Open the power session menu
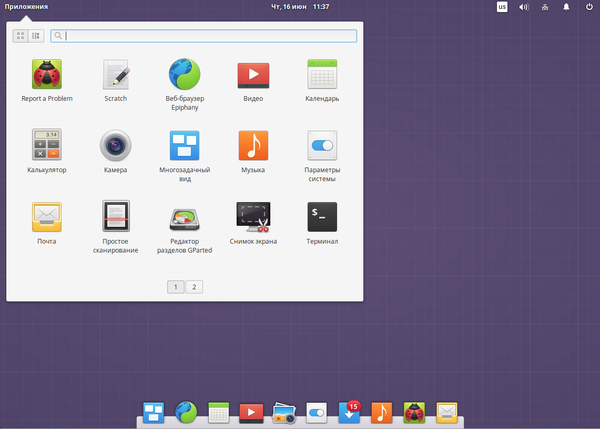 [588, 6]
